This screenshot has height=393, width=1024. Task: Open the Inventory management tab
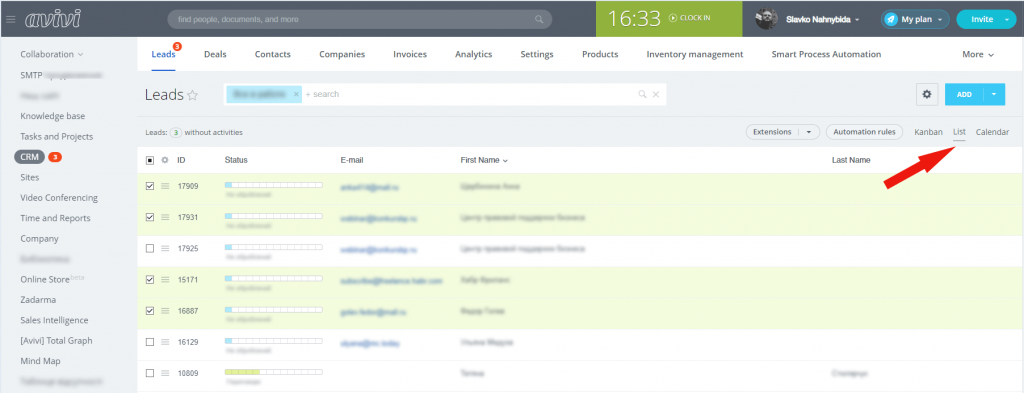[x=695, y=55]
